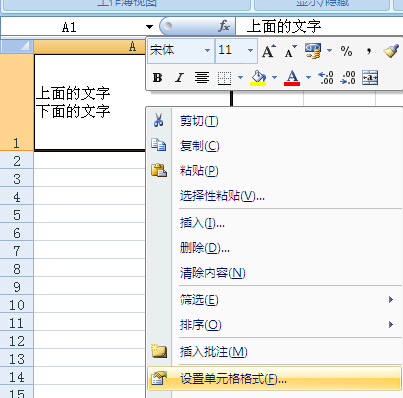Open the Name Box dropdown arrow

click(149, 27)
